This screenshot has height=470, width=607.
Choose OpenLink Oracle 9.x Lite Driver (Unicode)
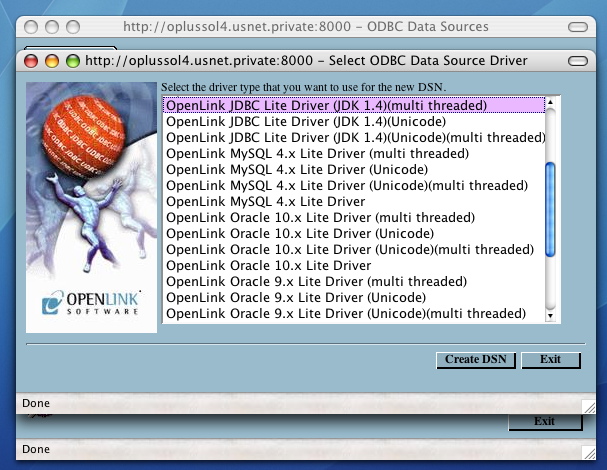point(296,297)
